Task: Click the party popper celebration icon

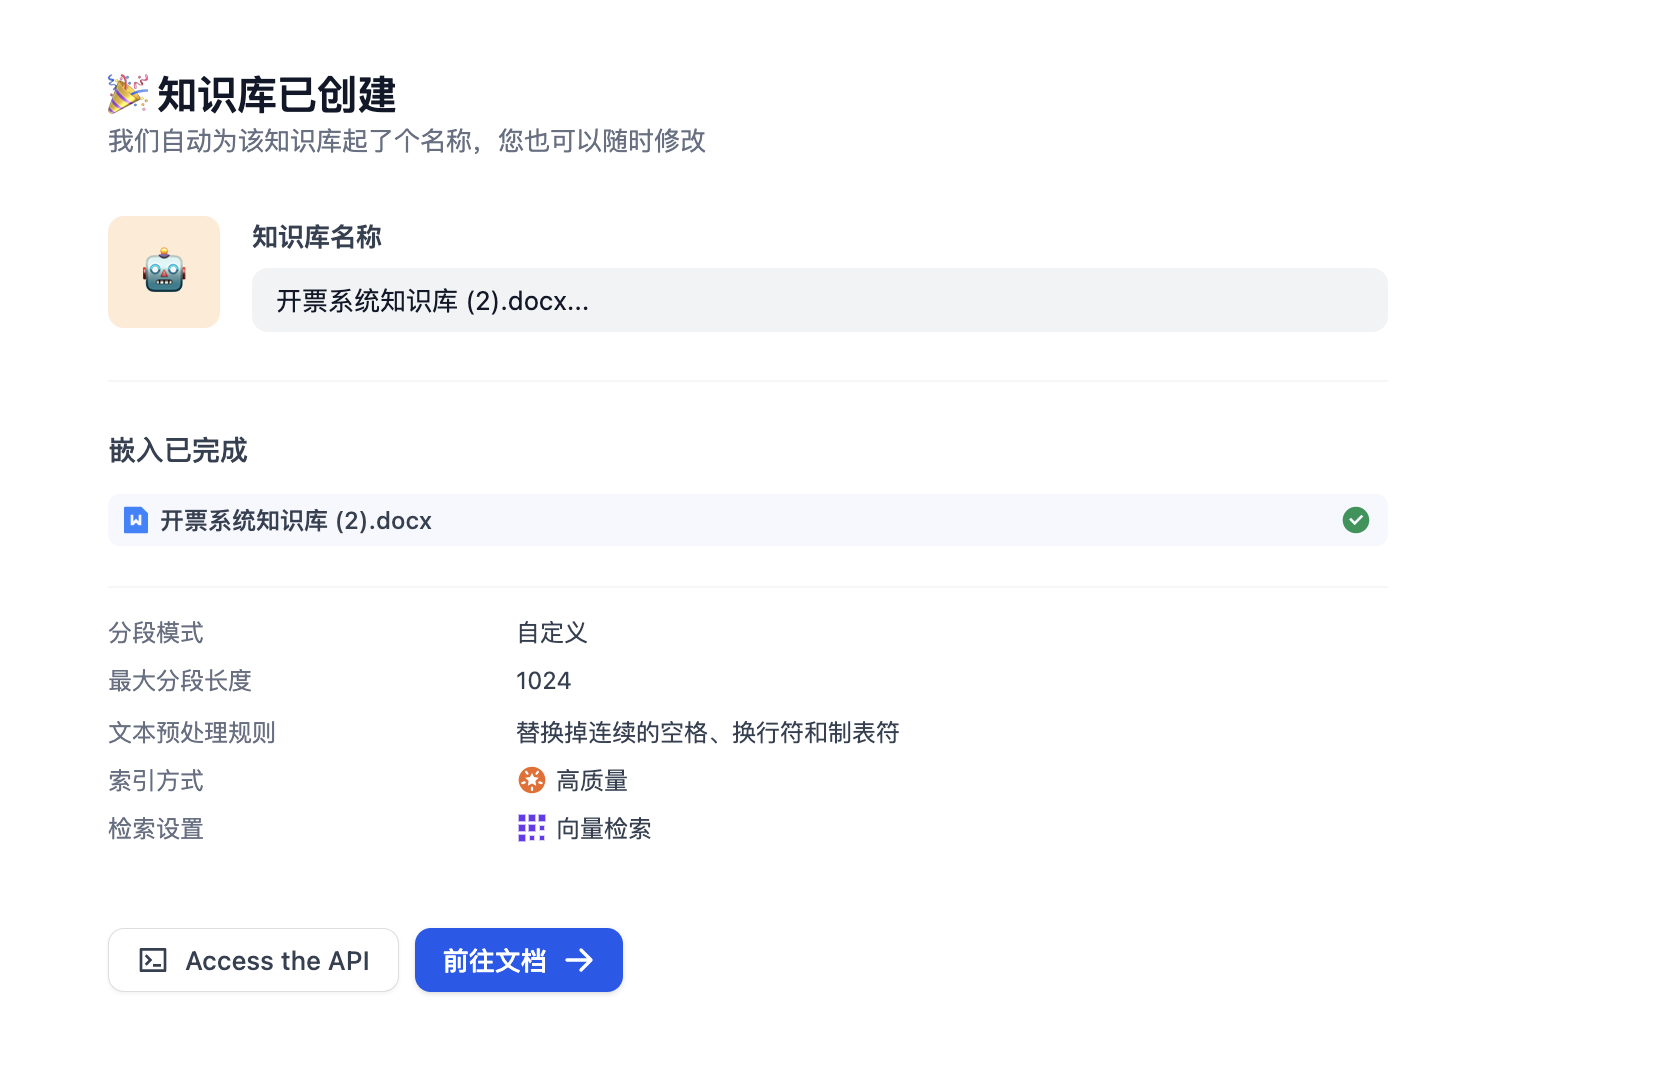Action: pyautogui.click(x=128, y=94)
